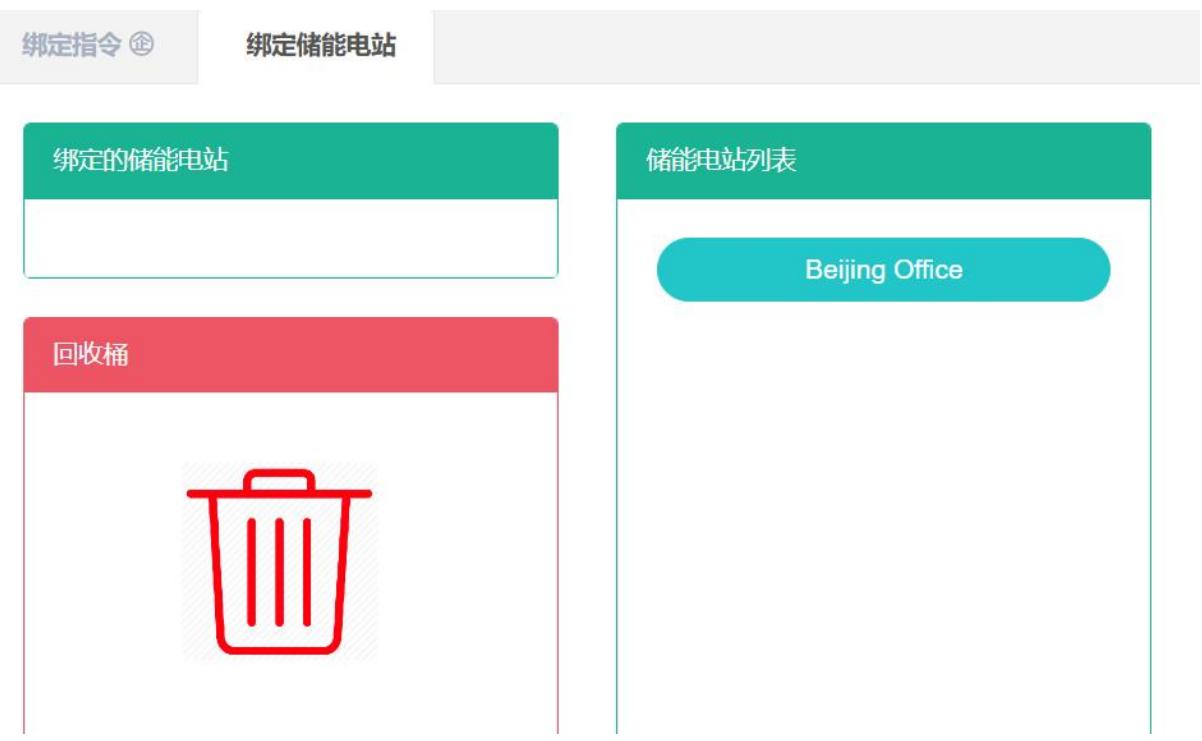The height and width of the screenshot is (741, 1202).
Task: Click the empty bound stations drop area
Action: tap(290, 238)
